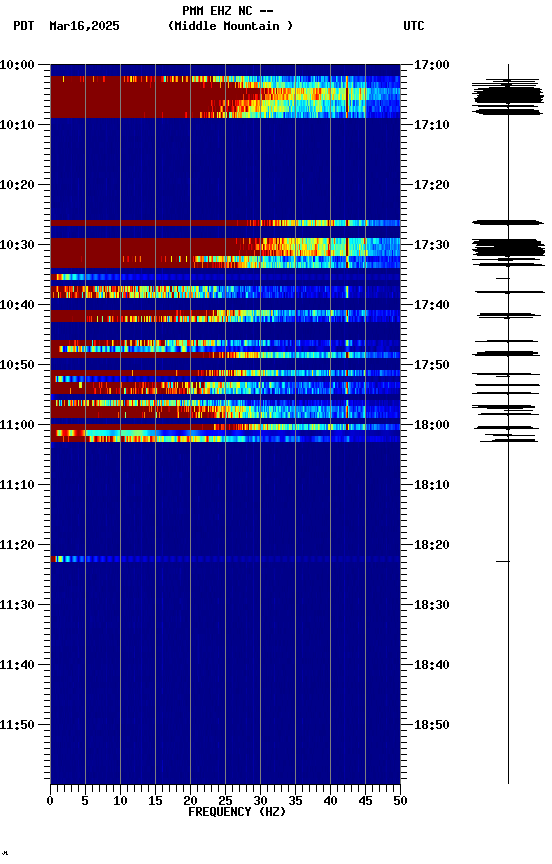Click the 11:20 PDT time label
This screenshot has height=864, width=552.
17,545
